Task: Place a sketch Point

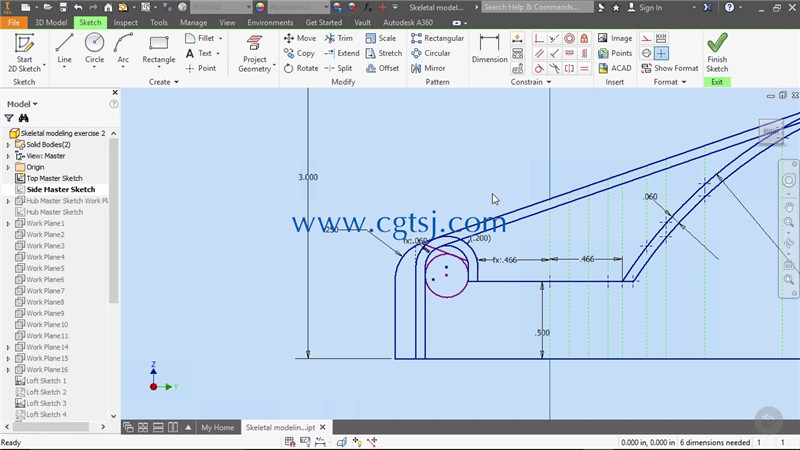Action: click(201, 68)
